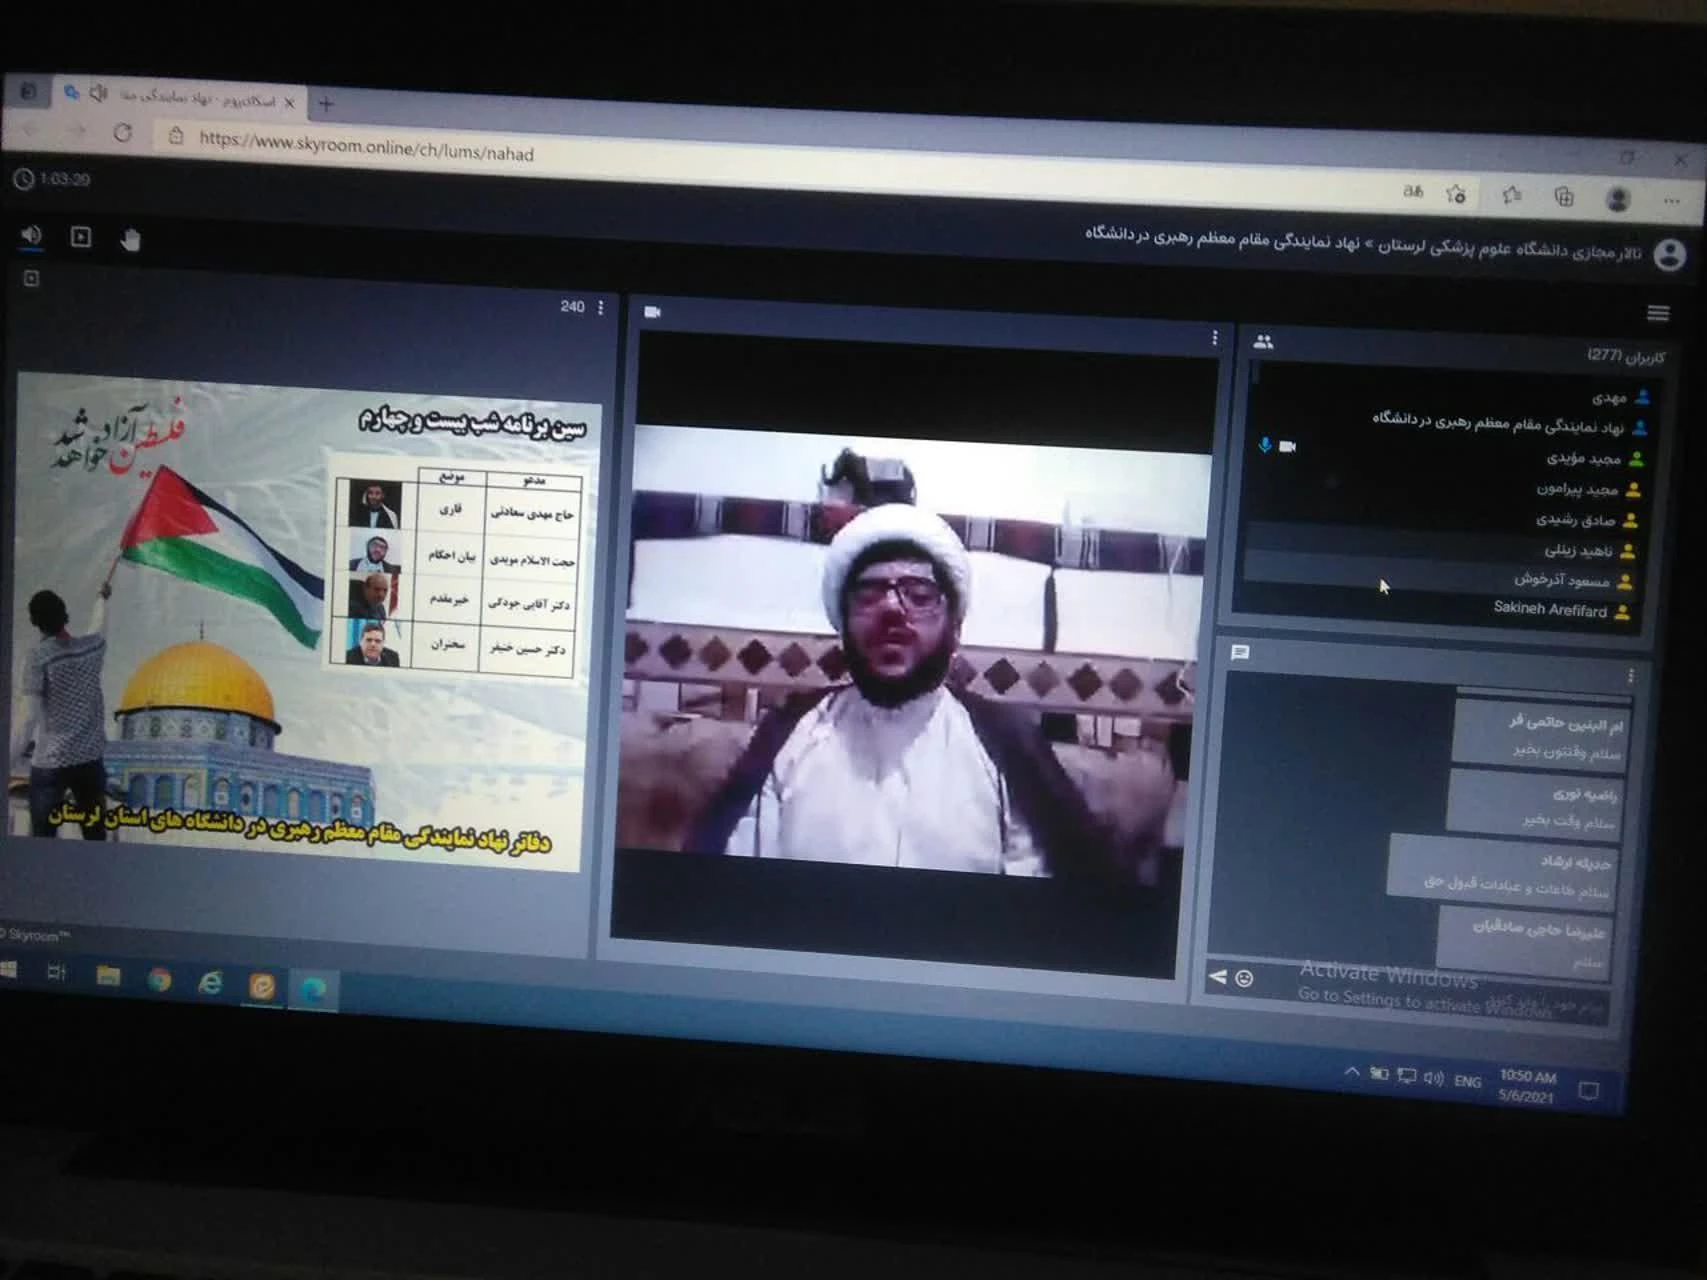Click the raise hand icon
Viewport: 1707px width, 1280px height.
click(x=130, y=240)
